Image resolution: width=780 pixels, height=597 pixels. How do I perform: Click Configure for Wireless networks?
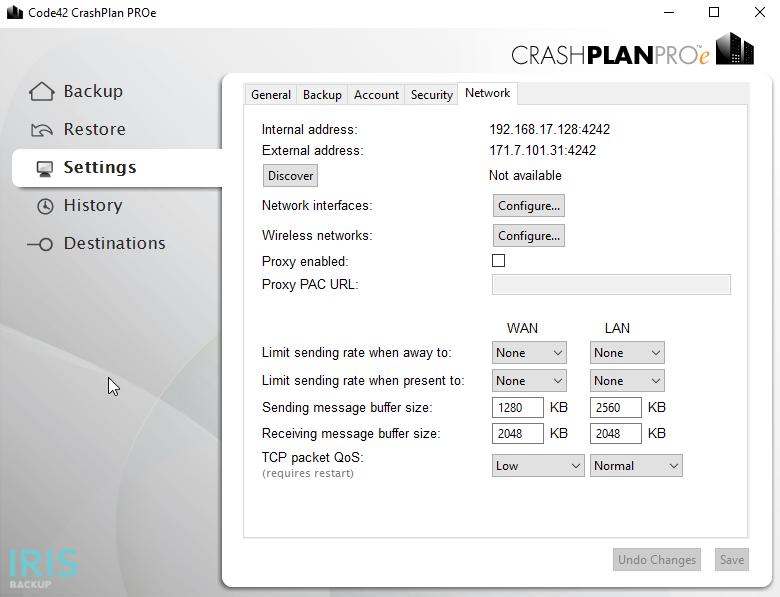529,235
